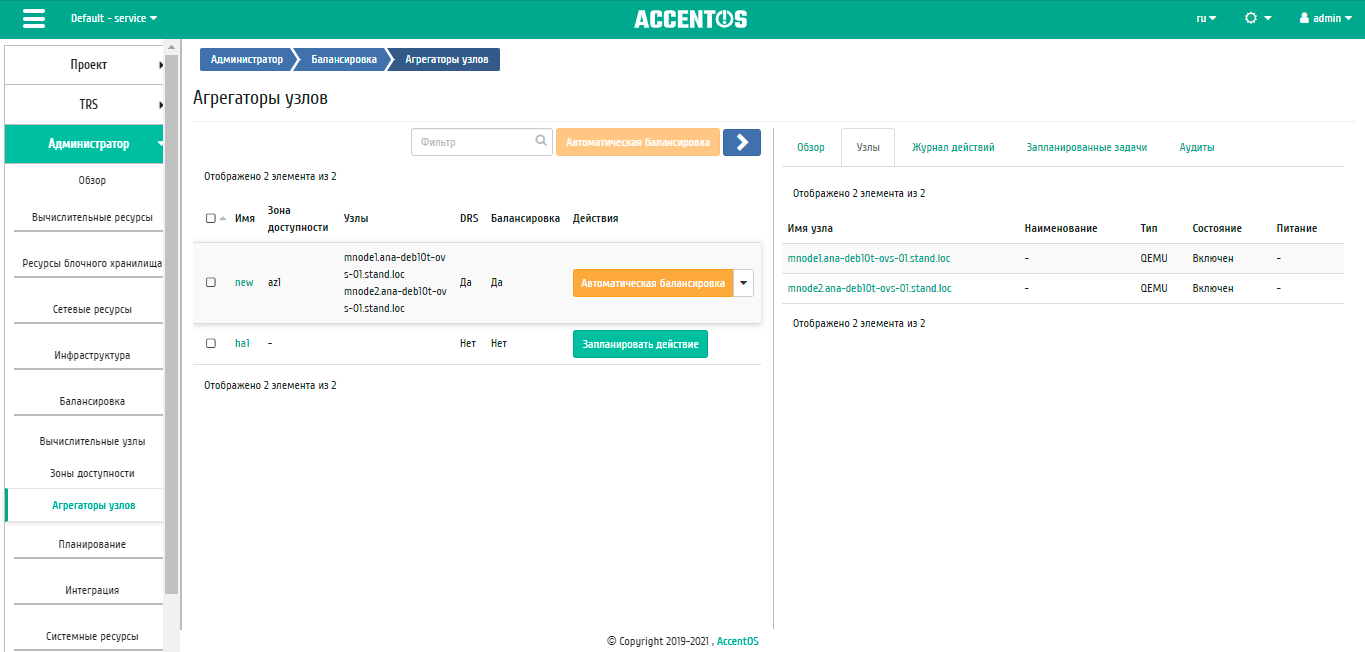The height and width of the screenshot is (652, 1365).
Task: Open the Запланированные задачи tab
Action: click(x=1086, y=147)
